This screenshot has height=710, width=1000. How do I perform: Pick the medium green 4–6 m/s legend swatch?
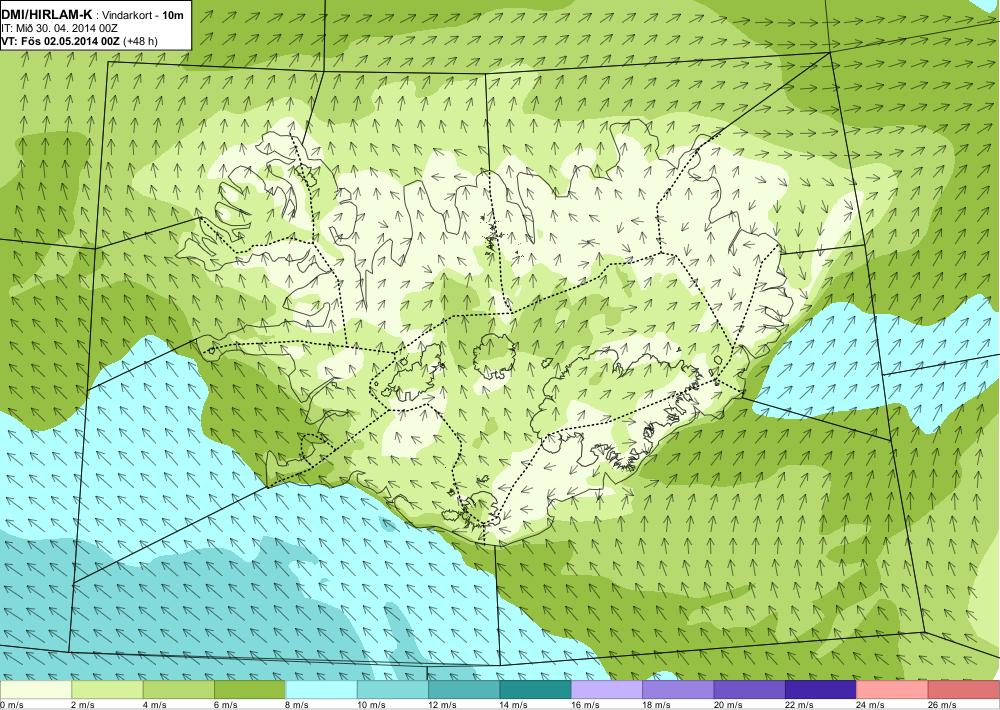(x=179, y=690)
